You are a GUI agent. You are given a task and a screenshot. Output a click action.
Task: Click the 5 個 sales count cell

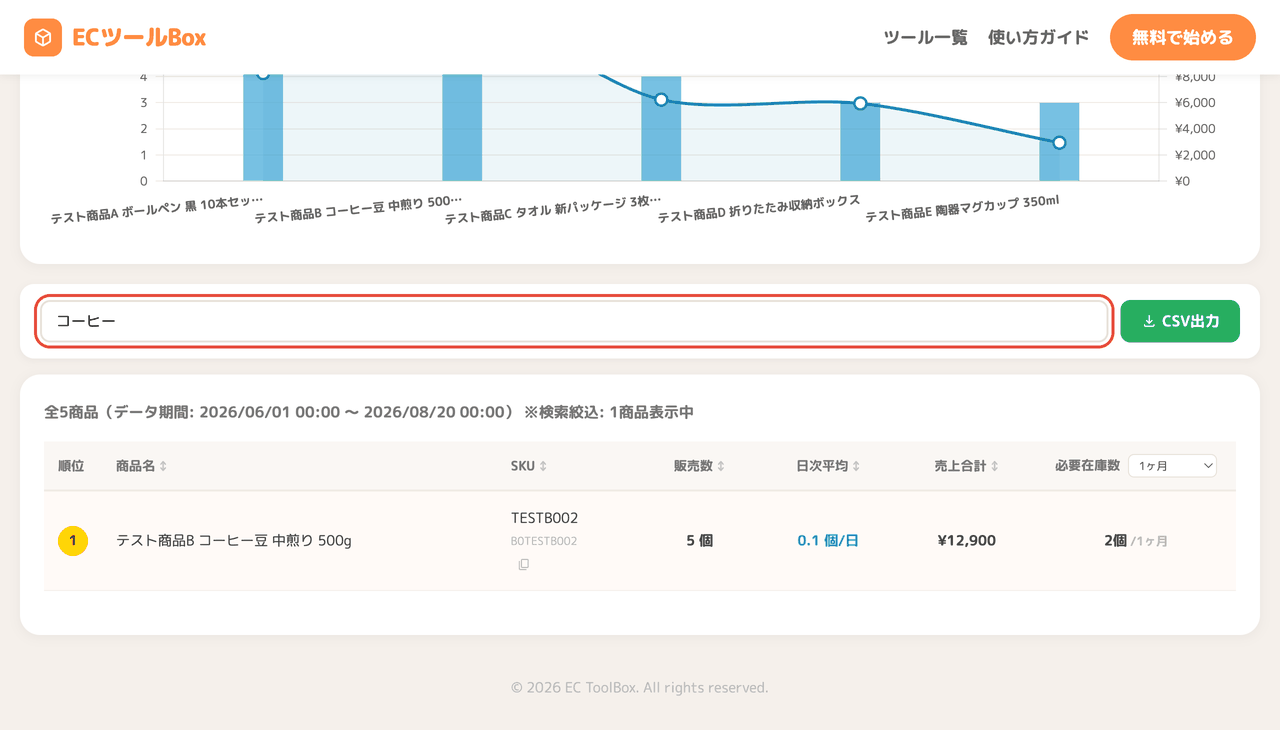pyautogui.click(x=699, y=541)
